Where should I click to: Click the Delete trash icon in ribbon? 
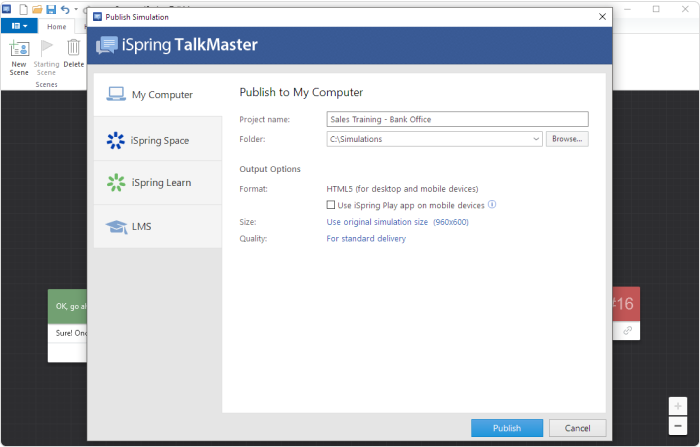click(74, 47)
